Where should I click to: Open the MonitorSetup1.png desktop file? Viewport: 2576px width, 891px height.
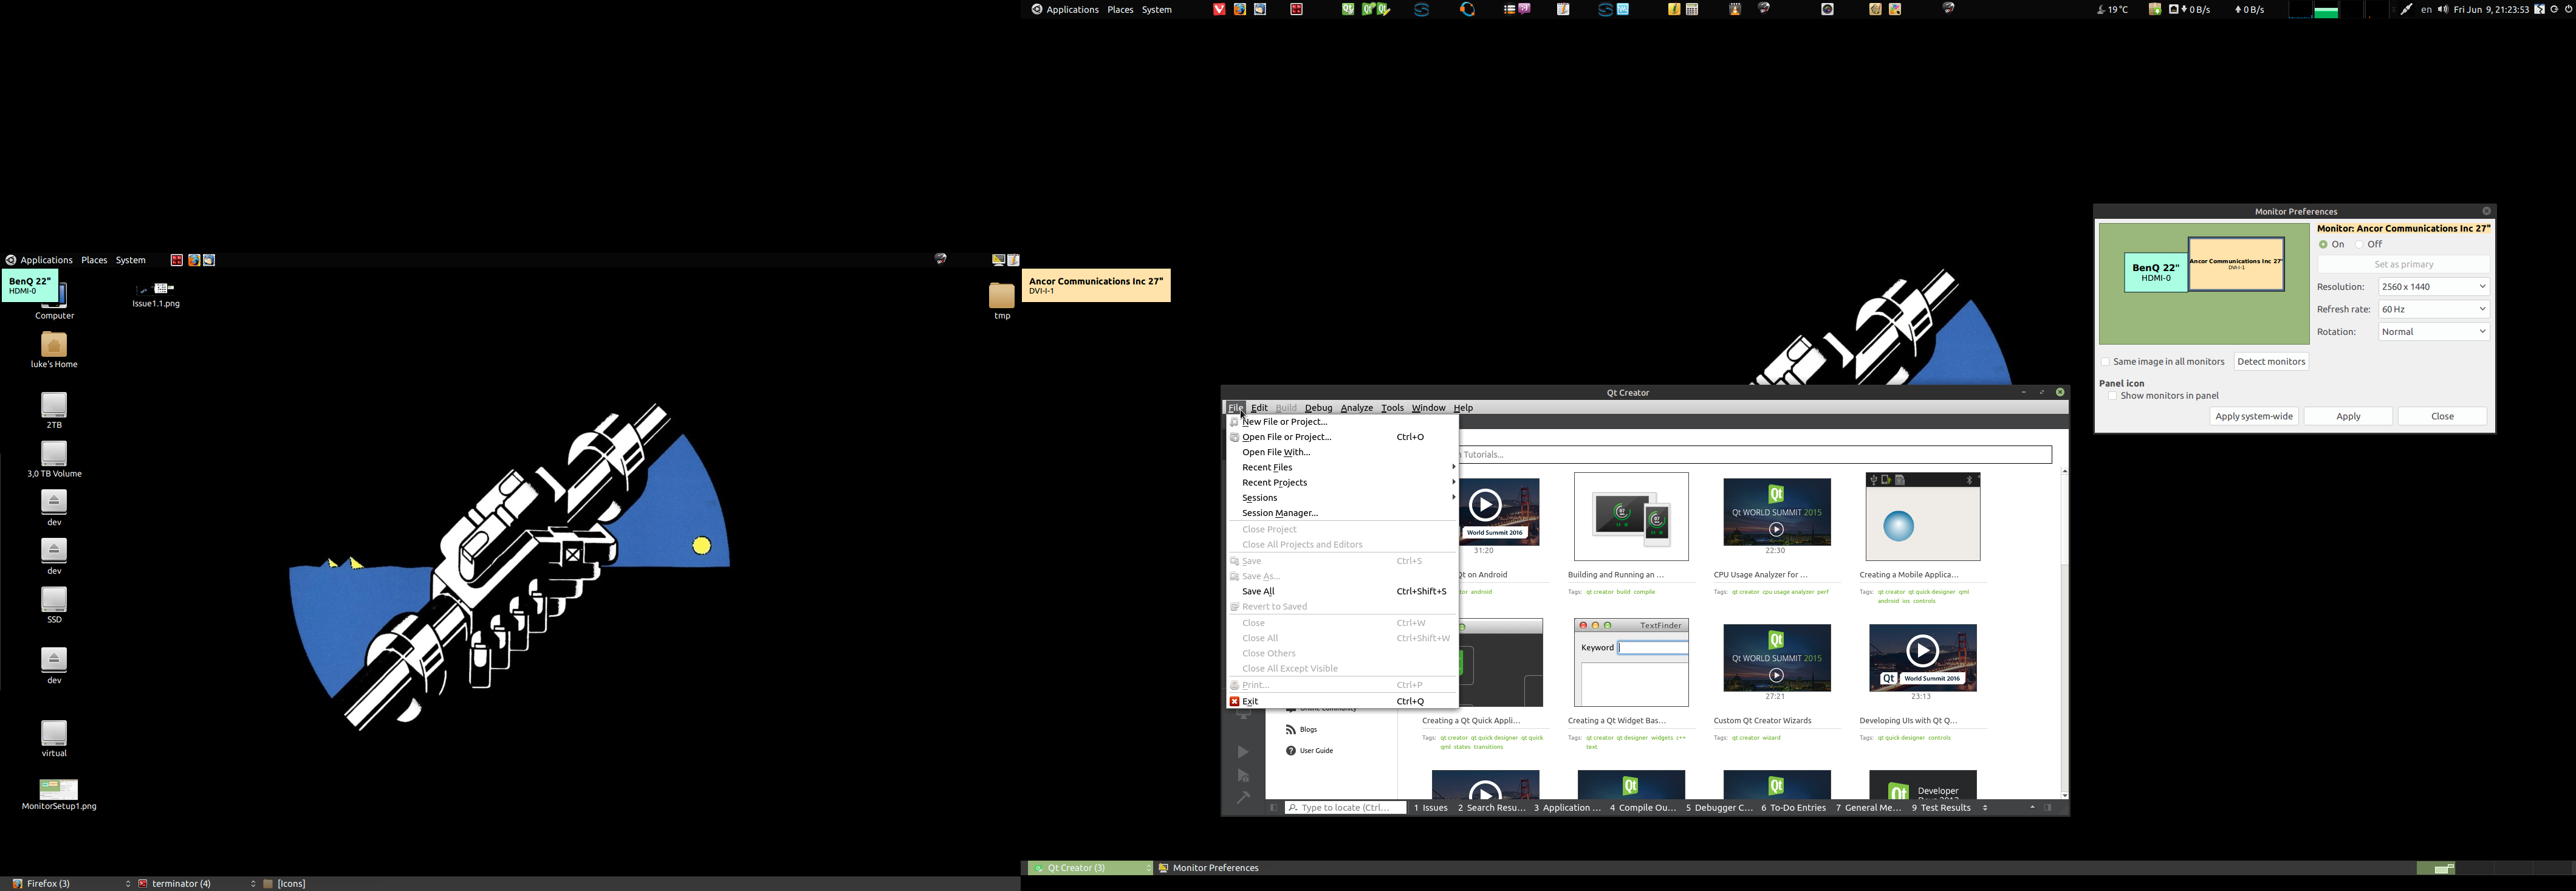pyautogui.click(x=58, y=791)
